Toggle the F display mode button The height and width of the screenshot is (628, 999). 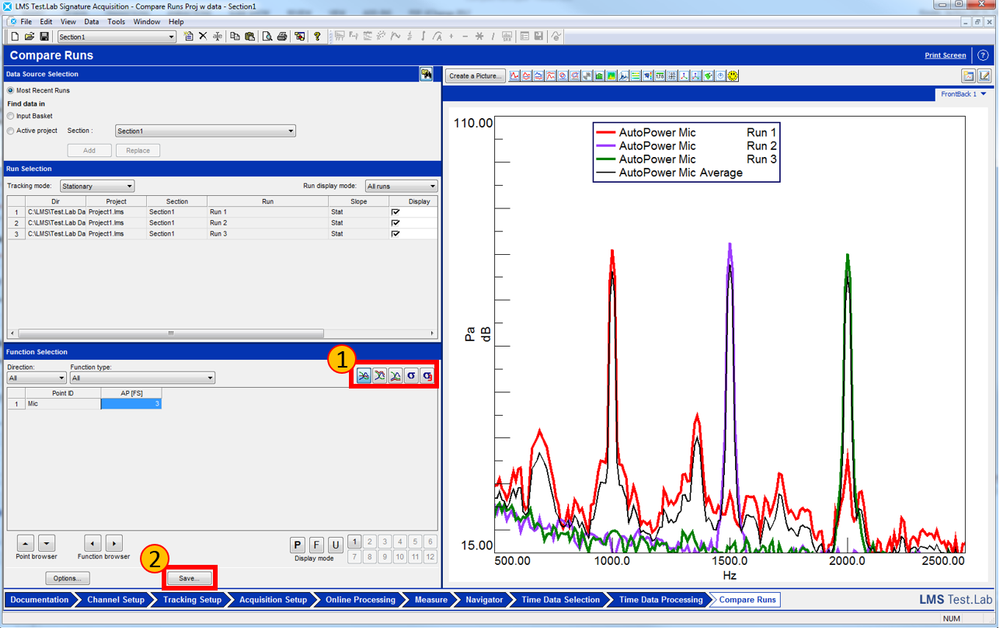tap(316, 545)
